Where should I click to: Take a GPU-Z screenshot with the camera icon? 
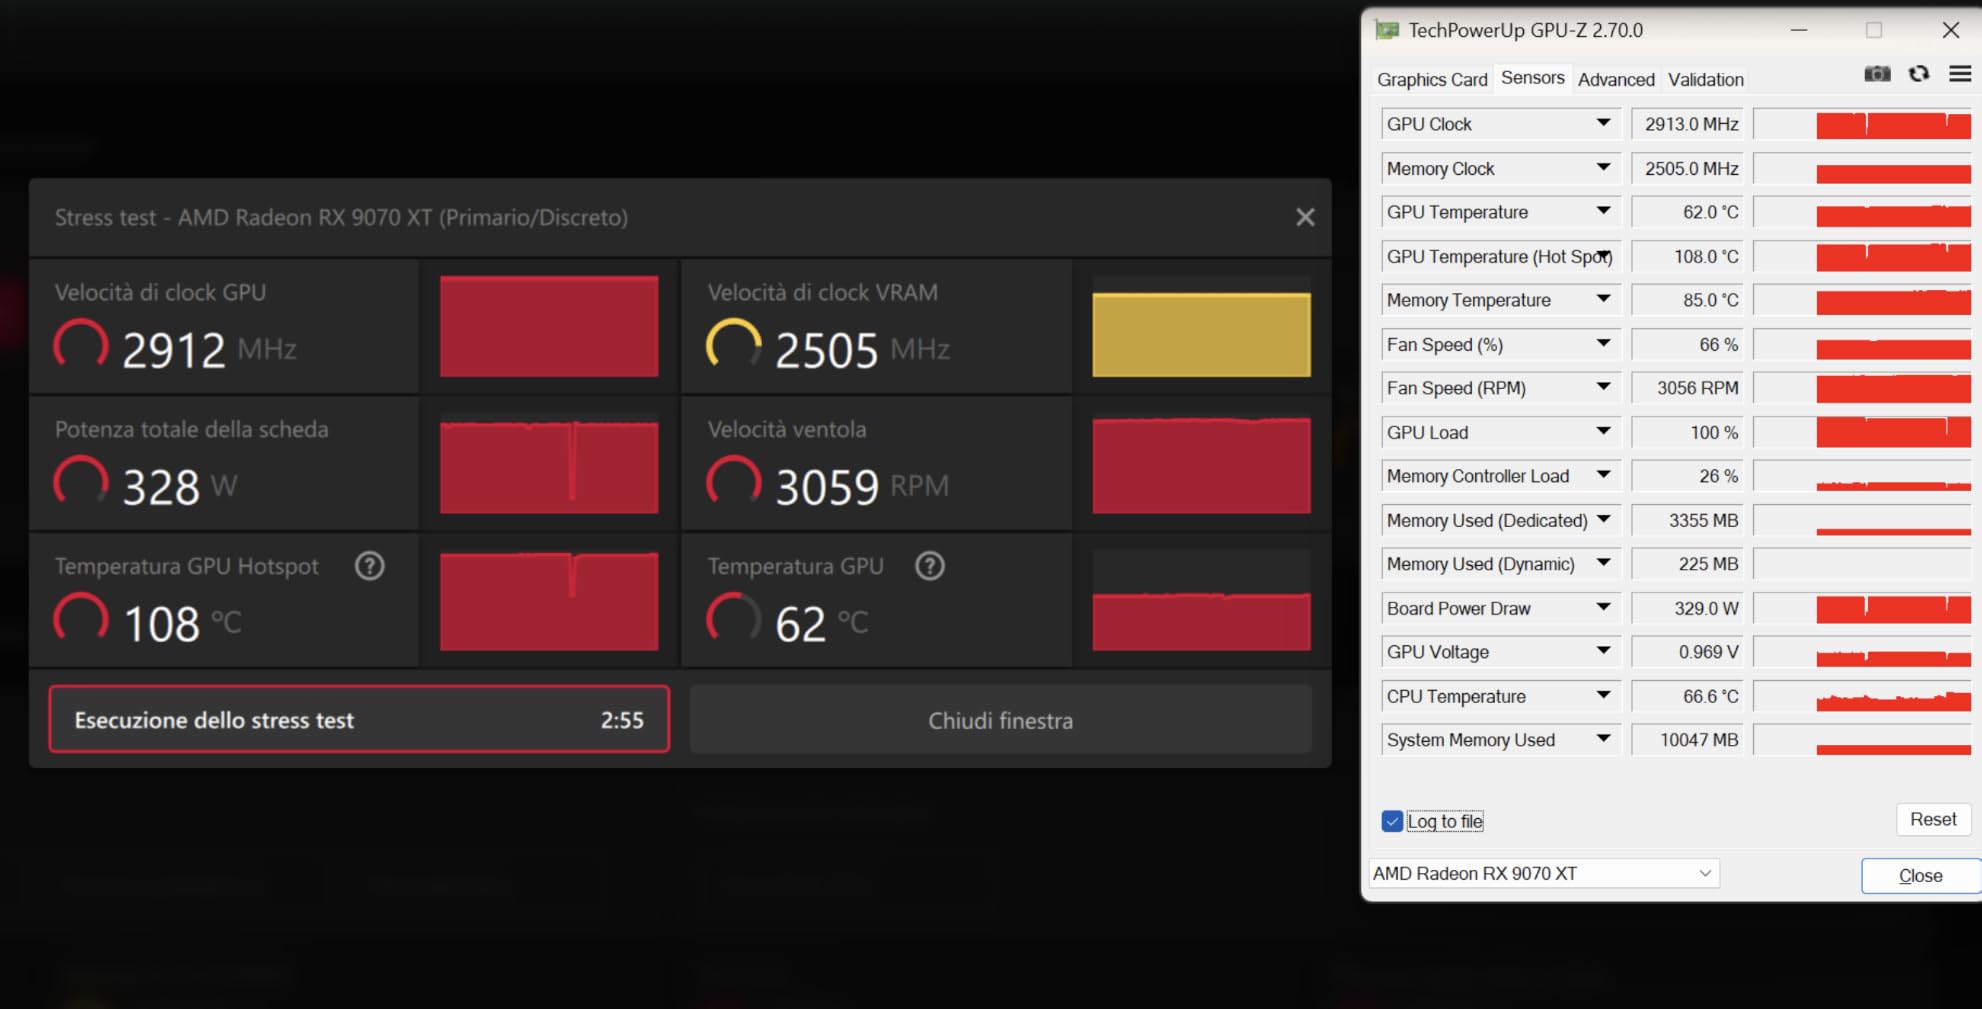coord(1877,74)
